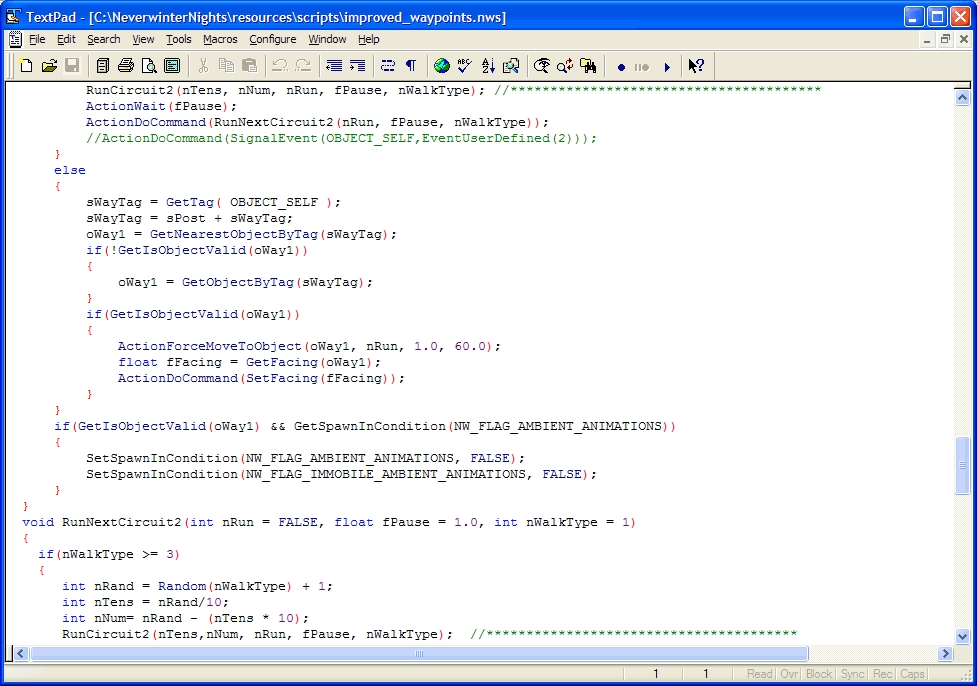The height and width of the screenshot is (686, 977).
Task: Open the Configure menu
Action: (x=272, y=39)
